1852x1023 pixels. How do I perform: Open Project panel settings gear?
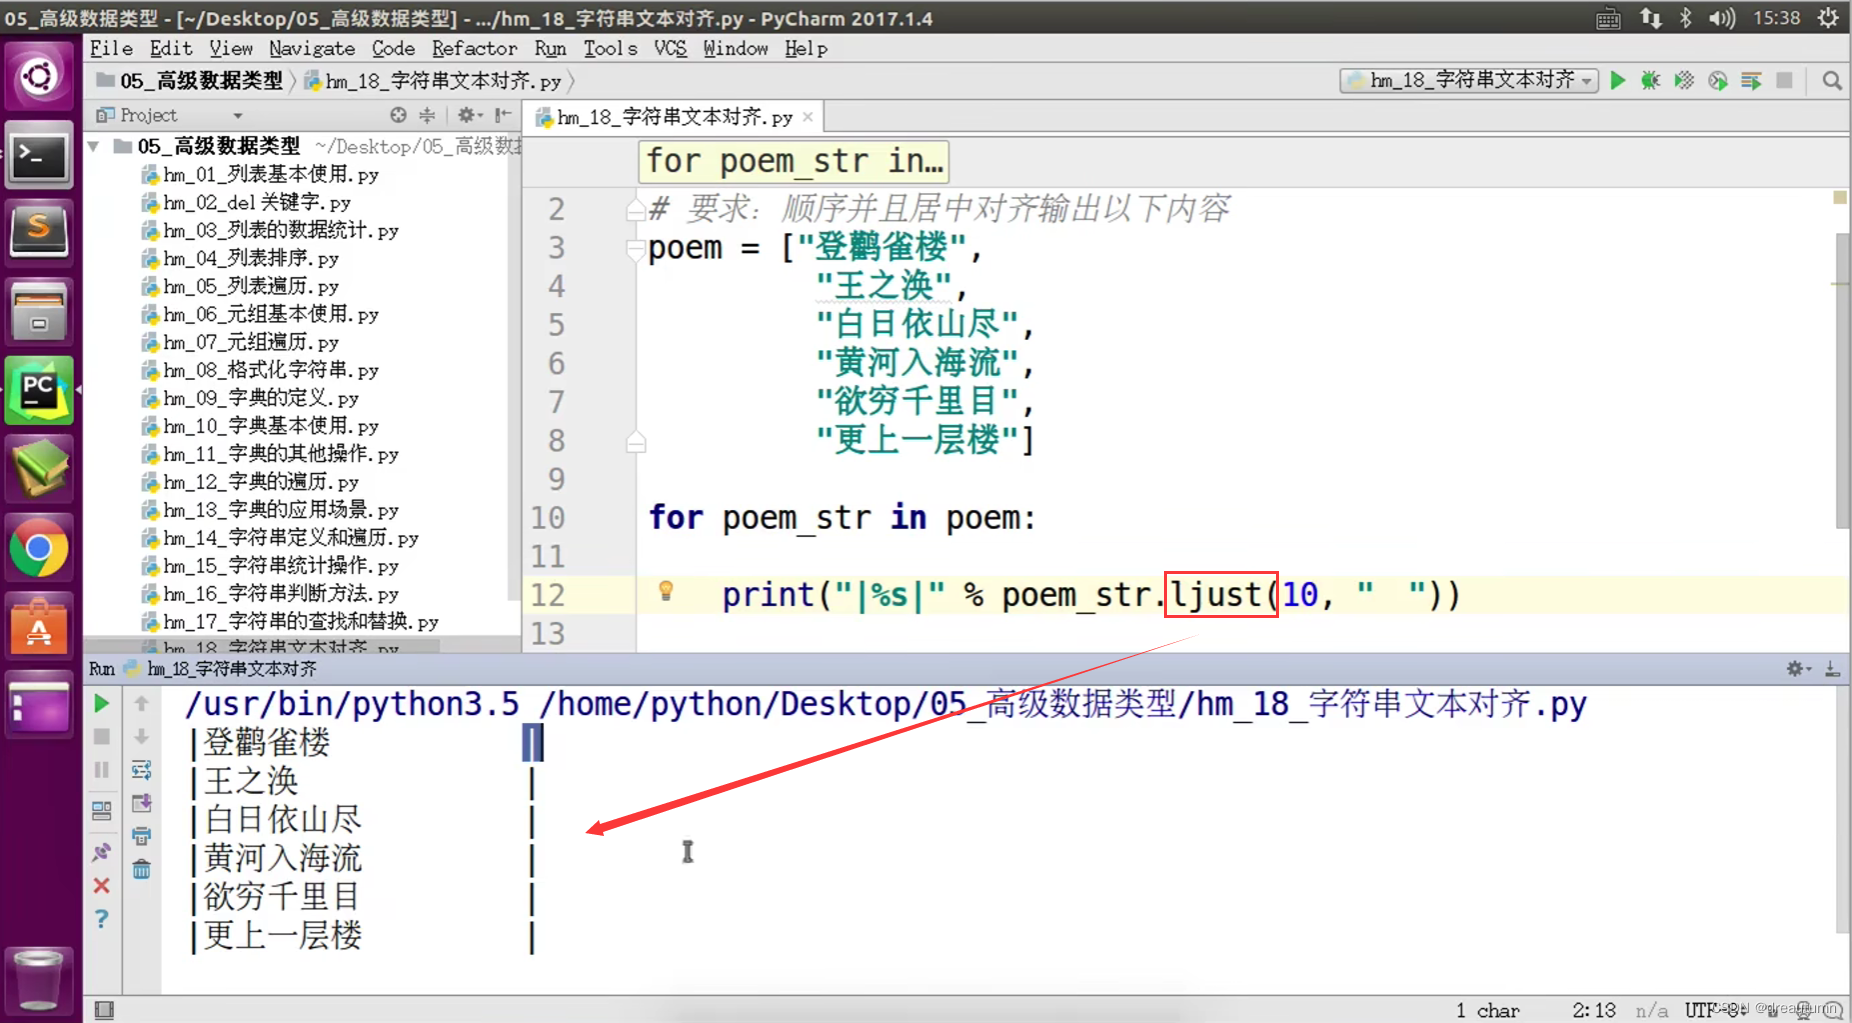click(x=469, y=115)
